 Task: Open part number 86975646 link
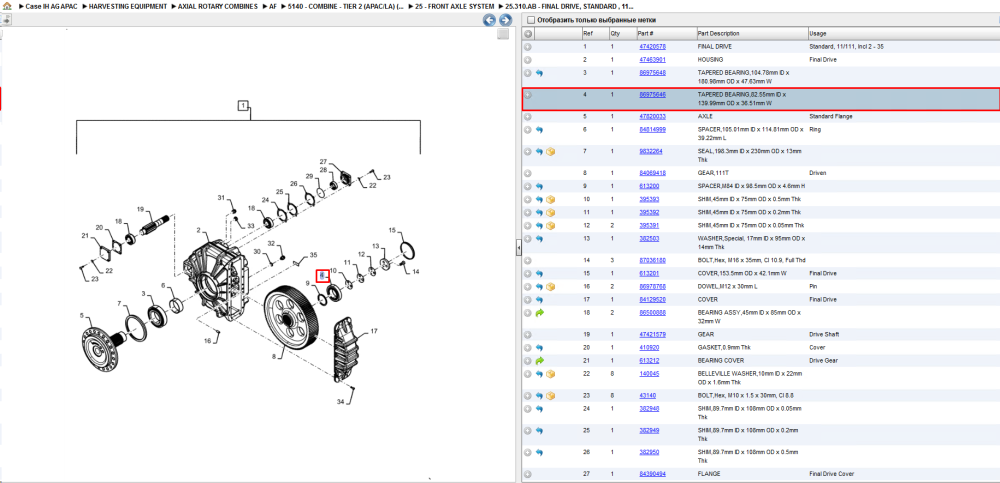[652, 94]
